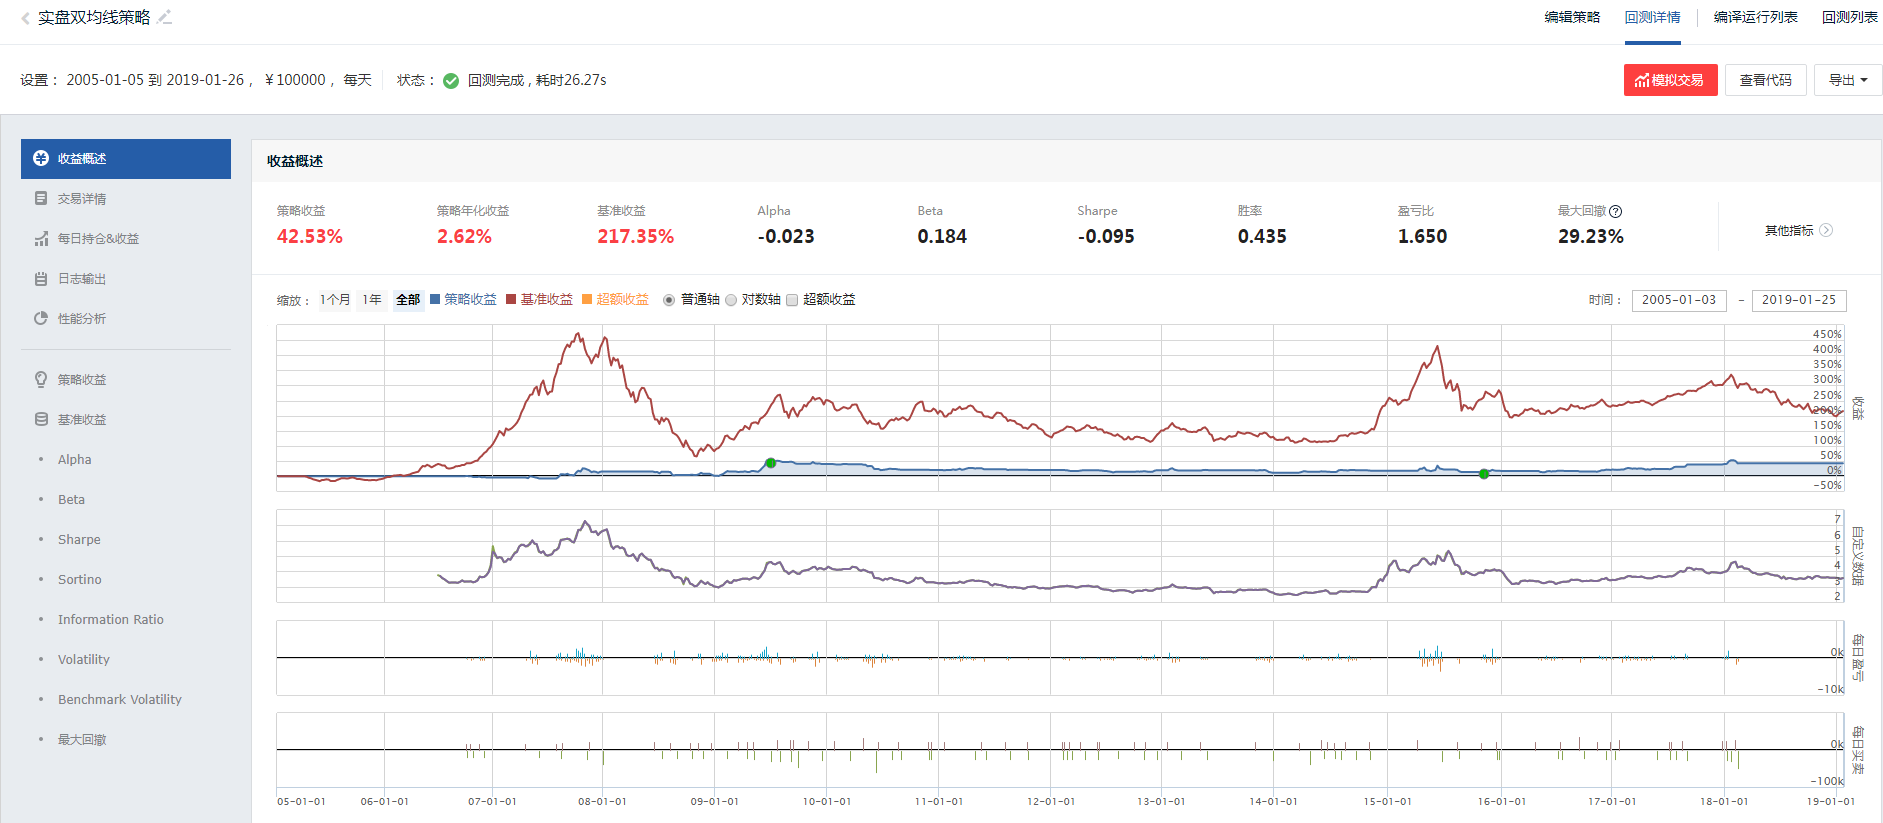Select the 普通轴 radio button
This screenshot has height=823, width=1883.
click(x=669, y=300)
